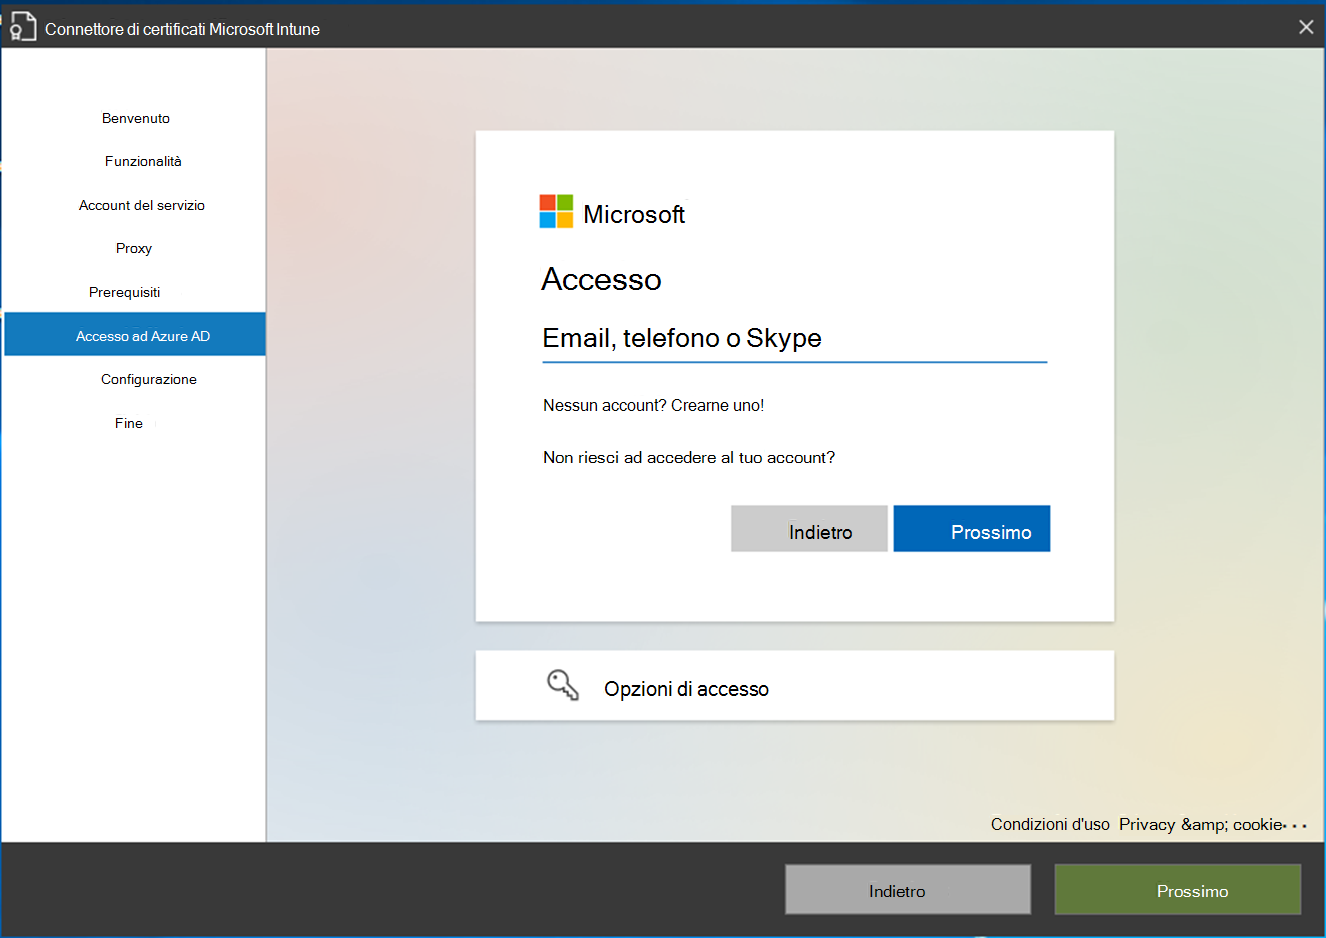
Task: Select the Fine step
Action: point(129,423)
